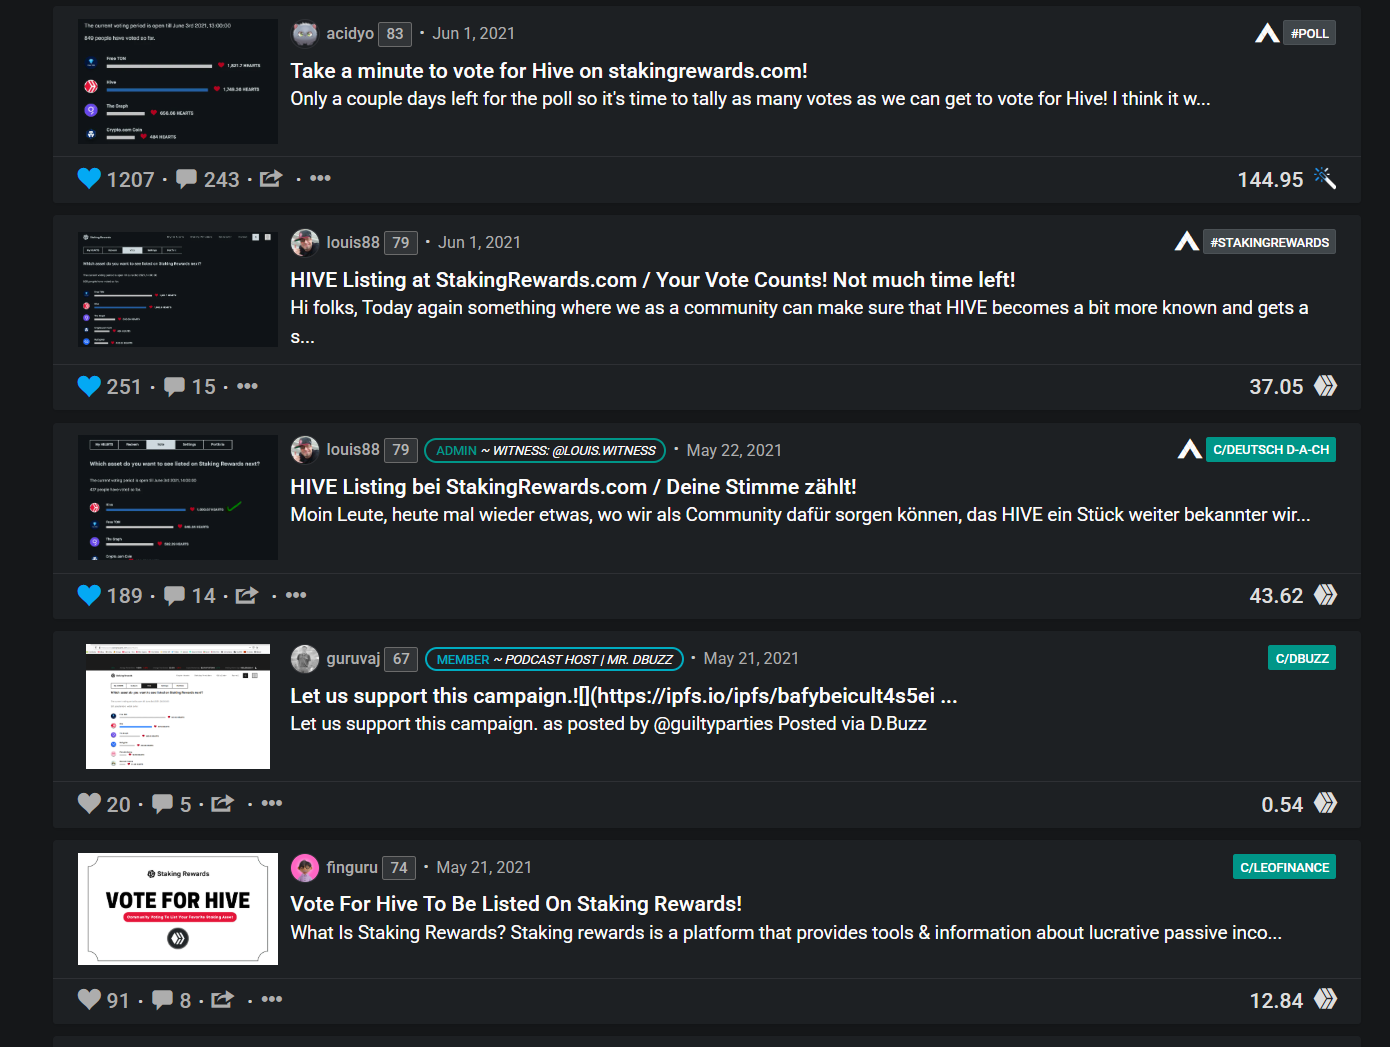The width and height of the screenshot is (1390, 1047).
Task: Visit the C/DEUTSCH D-A-CH community
Action: [1271, 450]
